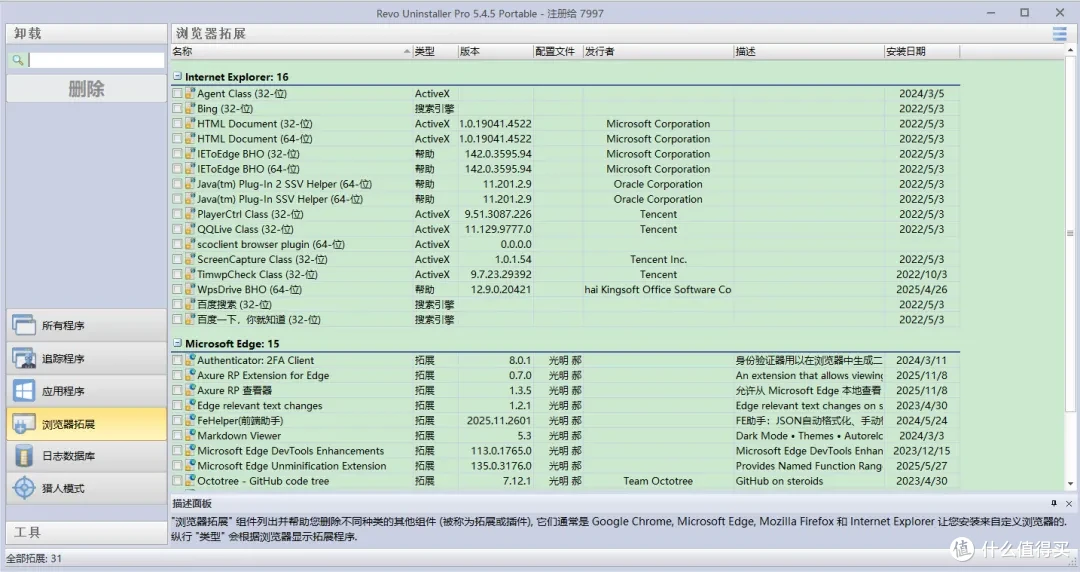1080x572 pixels.
Task: Click the ScreenCapture Class item icon
Action: pyautogui.click(x=190, y=259)
